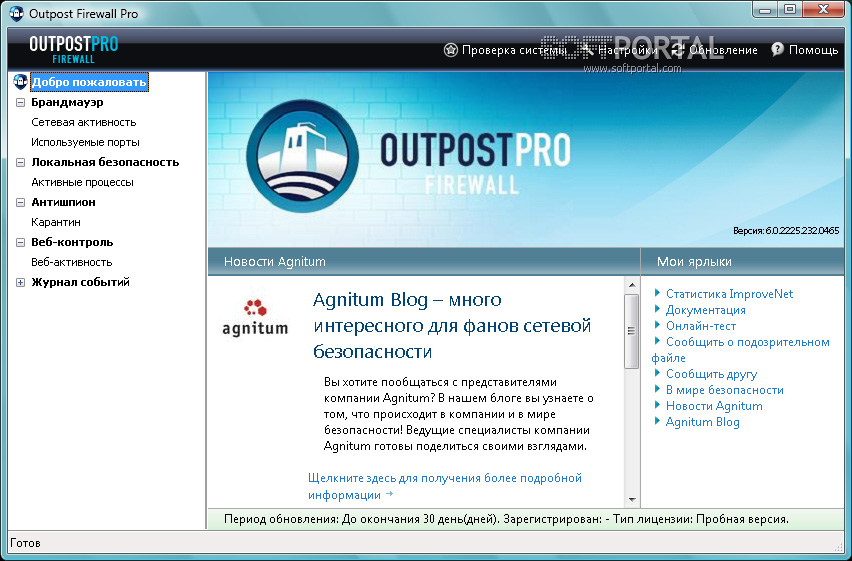Select Добро пожаловать in the sidebar

(89, 82)
